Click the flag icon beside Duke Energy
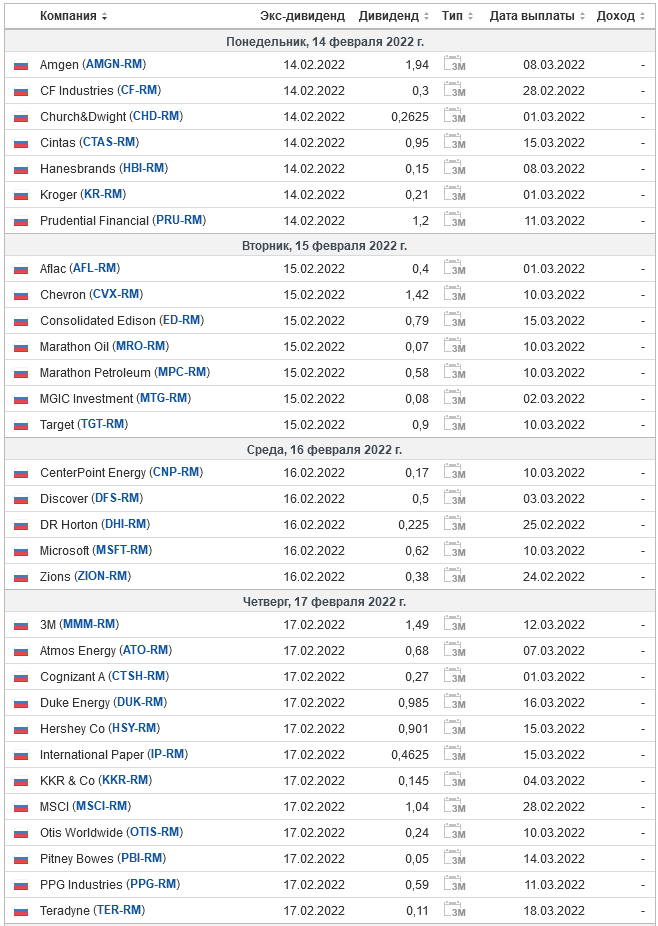 [21, 704]
